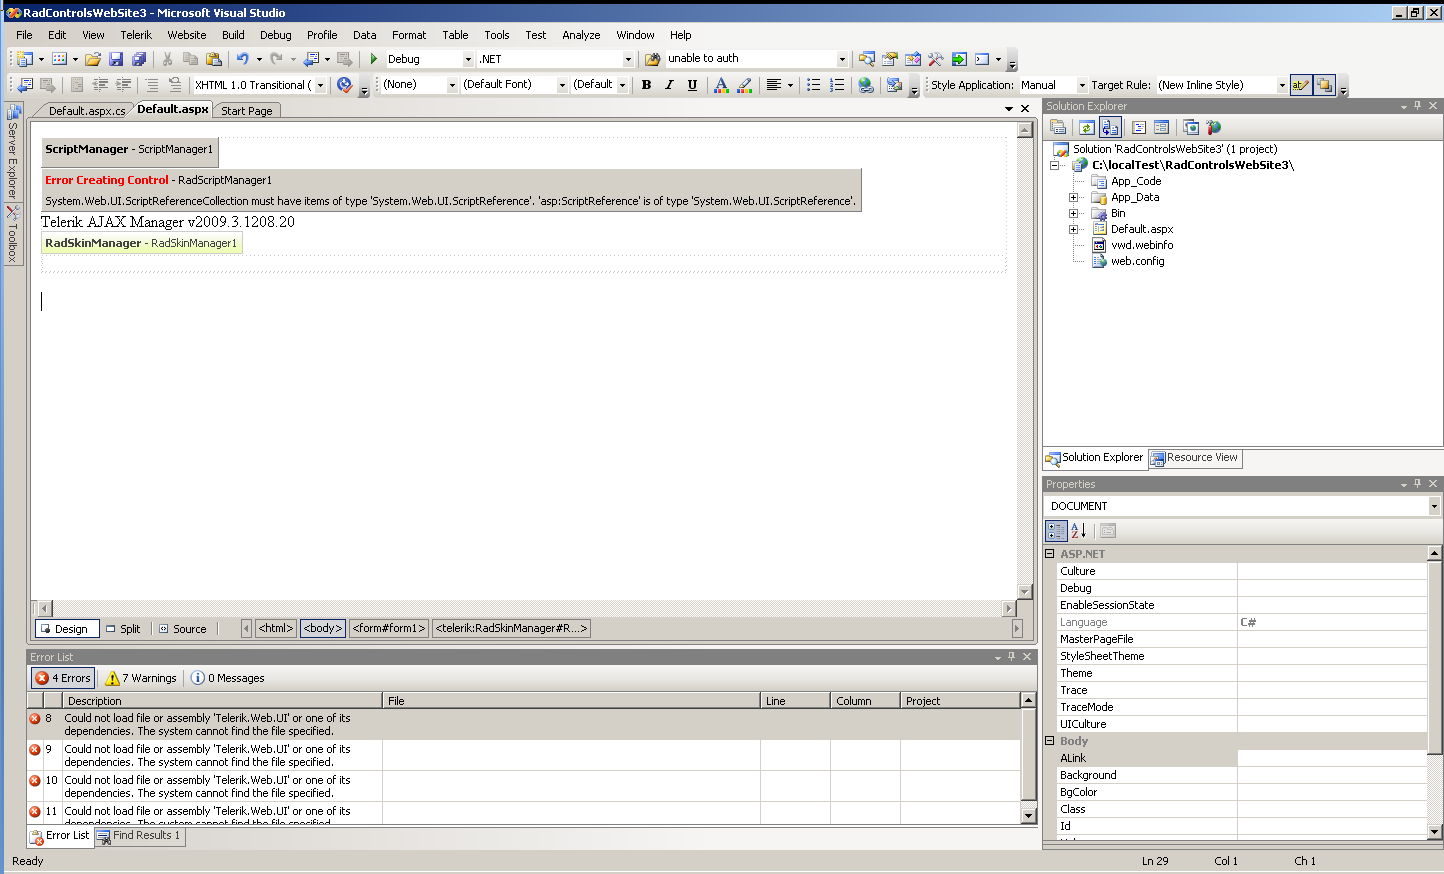
Task: Switch to the Start Page tab
Action: click(247, 111)
